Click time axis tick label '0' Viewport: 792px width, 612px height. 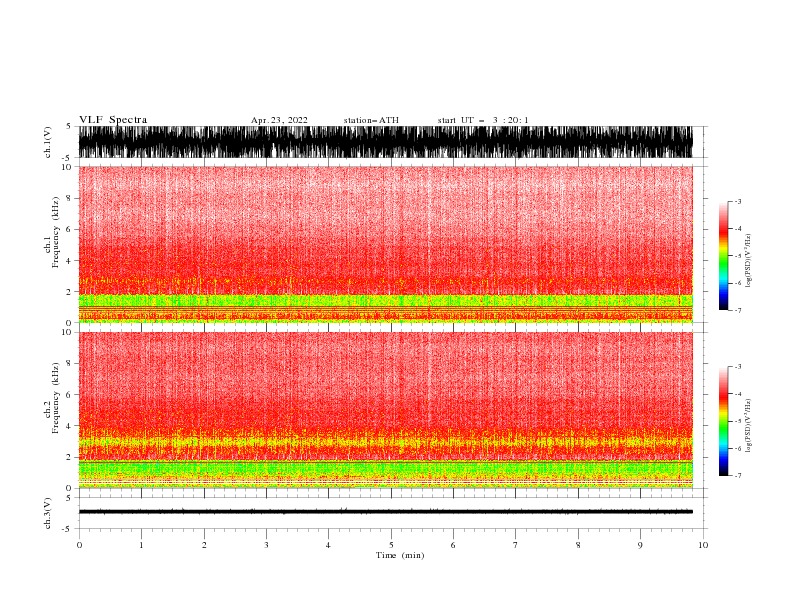pos(79,545)
